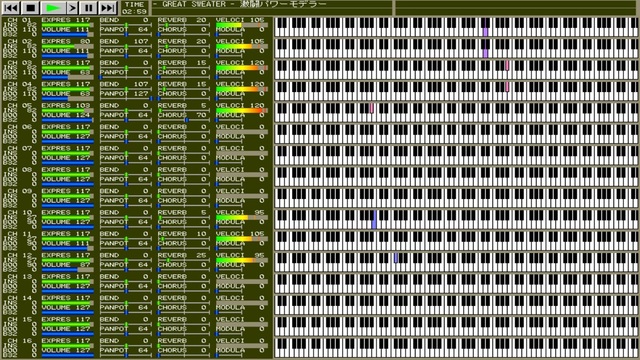Click the CH 02 EXPRES bar at 80
The height and width of the screenshot is (360, 640).
coord(67,46)
